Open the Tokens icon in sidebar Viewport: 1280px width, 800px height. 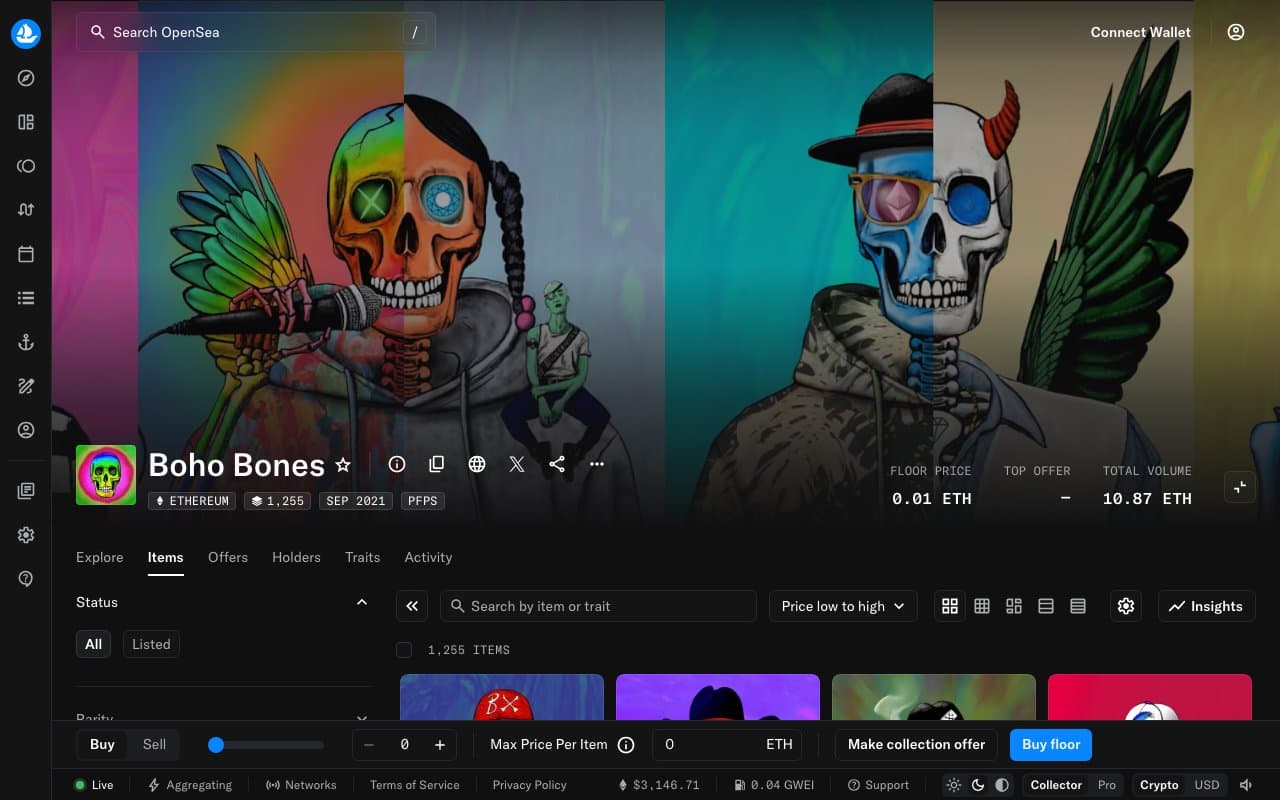coord(26,166)
